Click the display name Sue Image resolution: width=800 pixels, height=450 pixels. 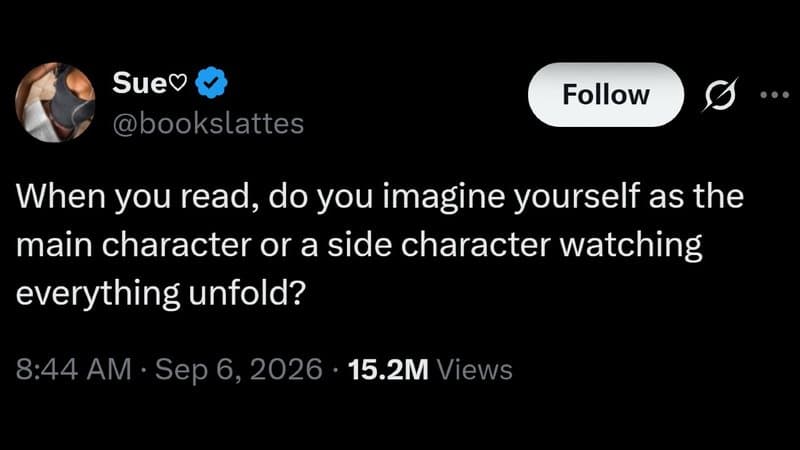click(x=140, y=82)
